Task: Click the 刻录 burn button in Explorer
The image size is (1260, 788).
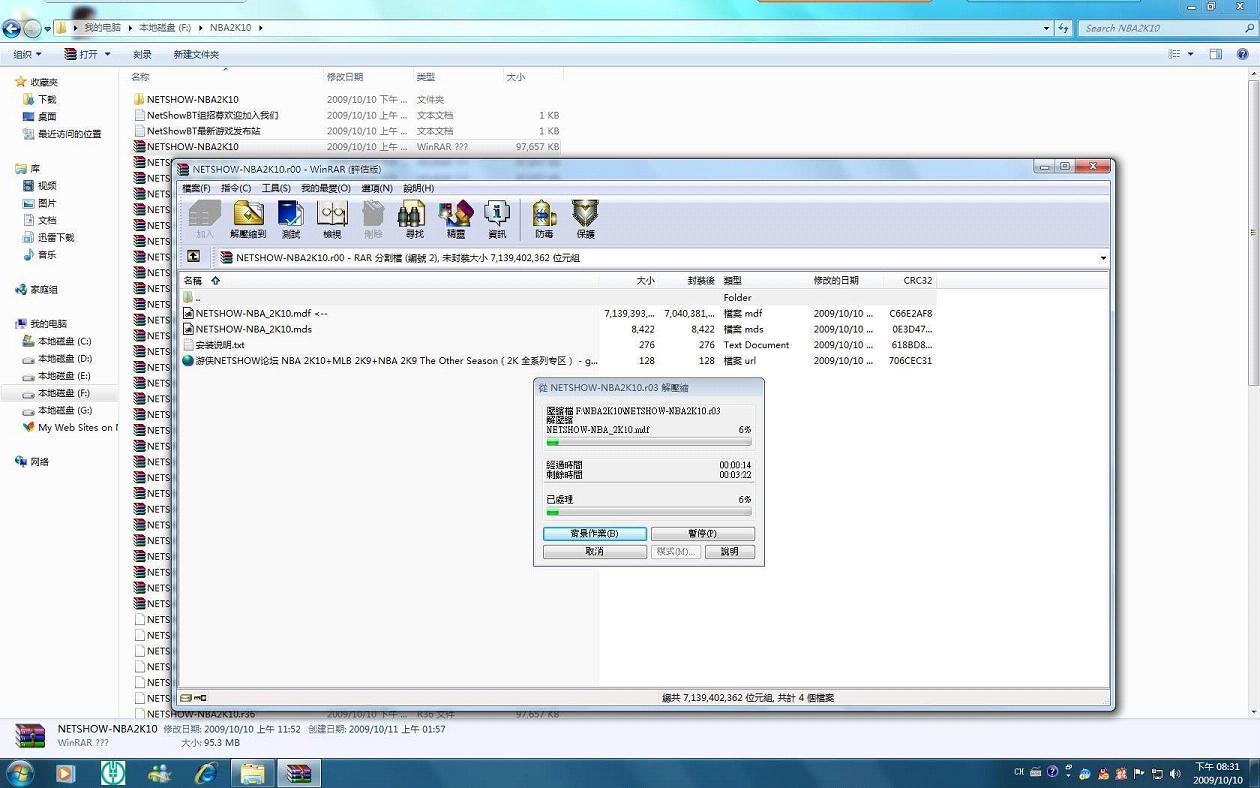Action: click(143, 54)
